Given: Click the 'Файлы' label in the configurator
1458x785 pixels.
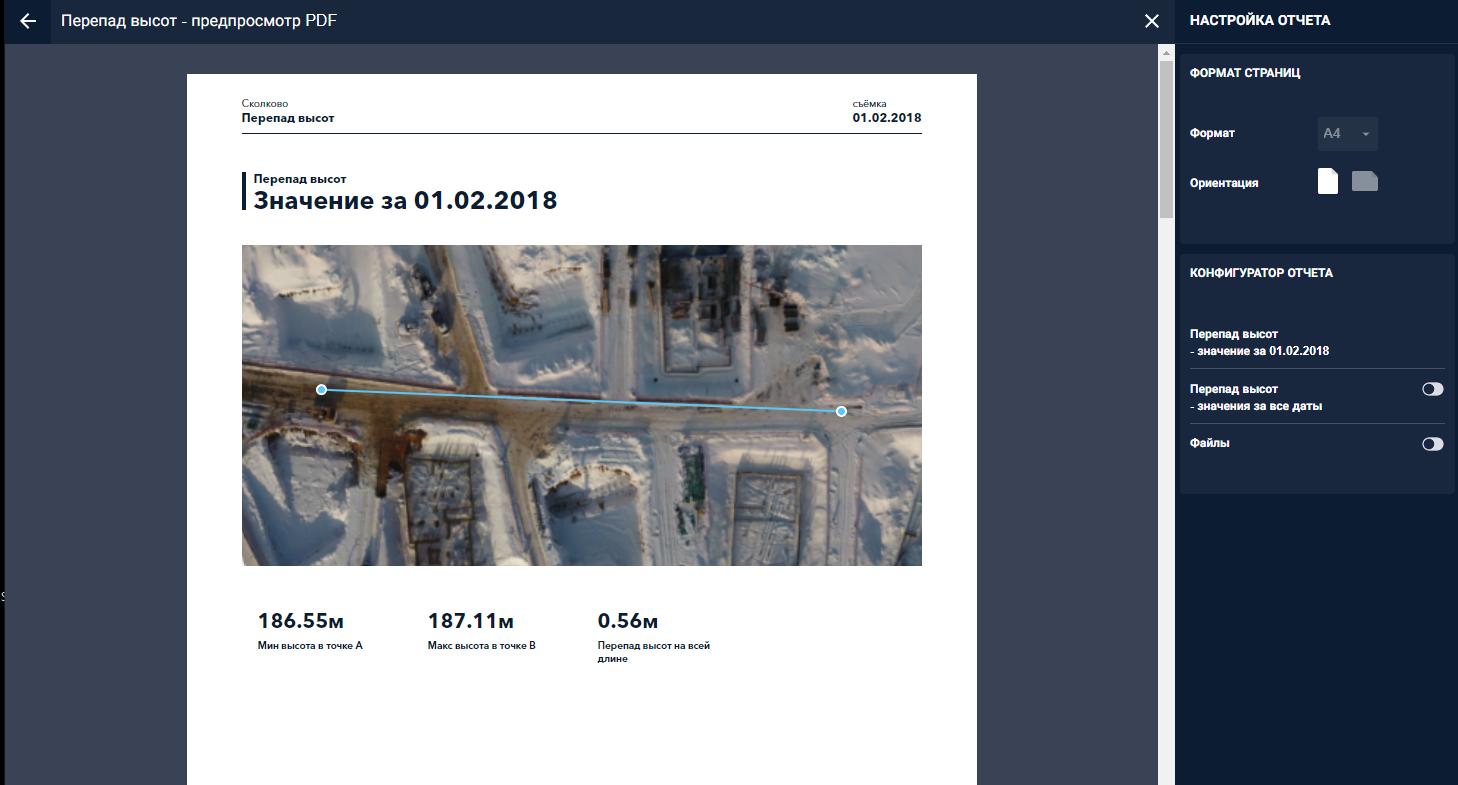Looking at the screenshot, I should [1209, 443].
